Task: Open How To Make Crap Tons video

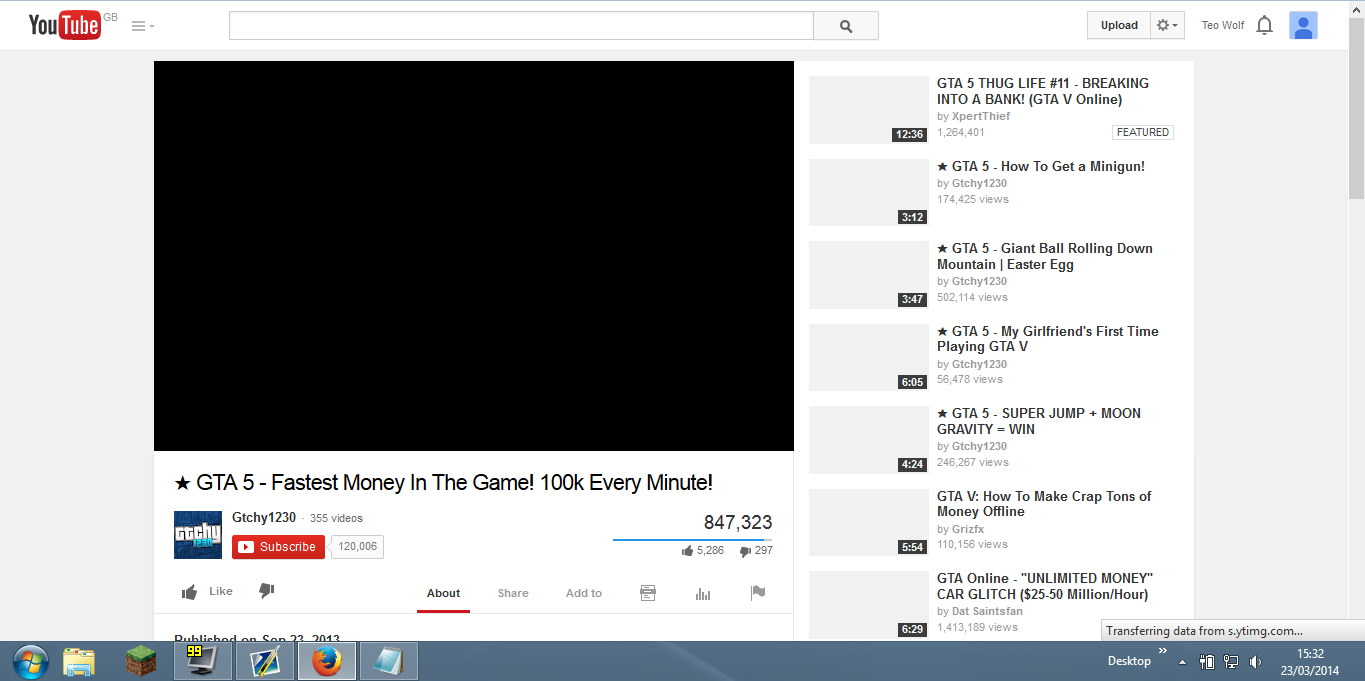Action: coord(1044,504)
